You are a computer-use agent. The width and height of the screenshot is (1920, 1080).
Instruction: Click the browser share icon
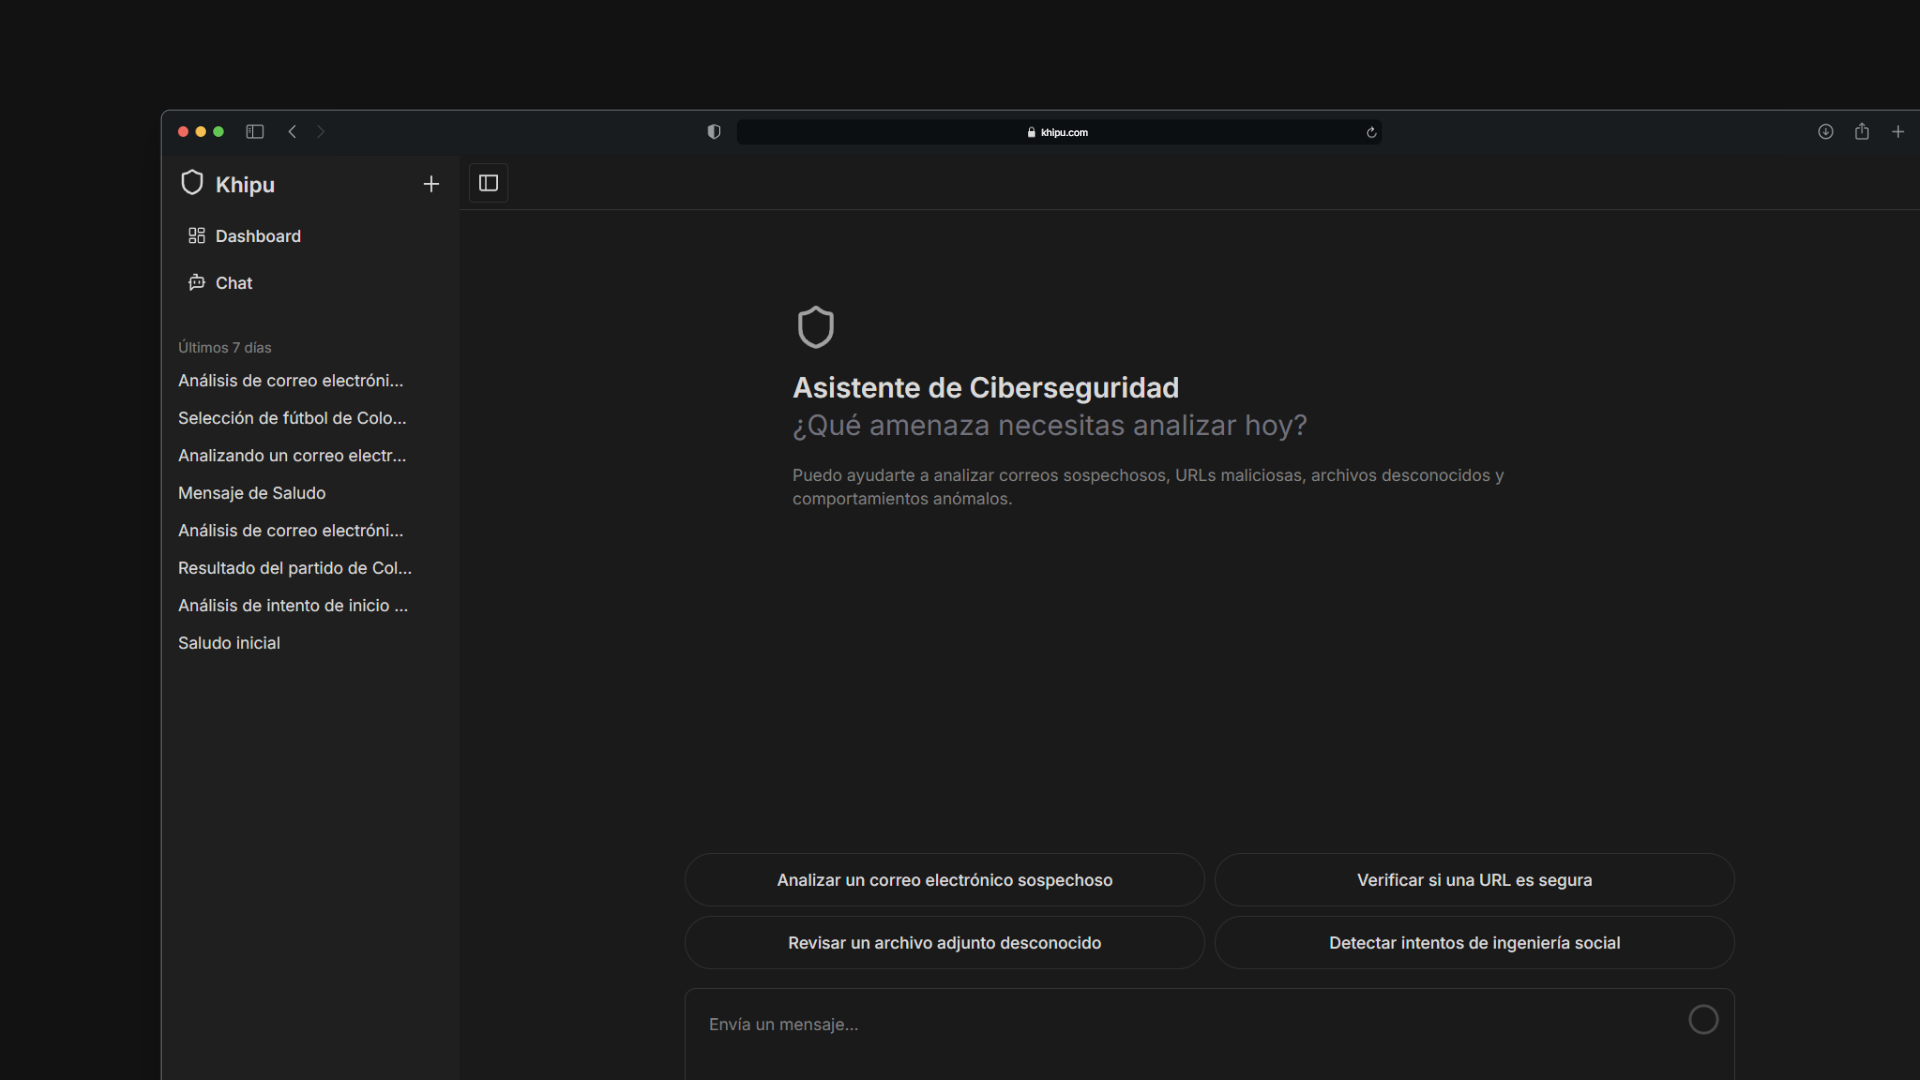(x=1861, y=132)
